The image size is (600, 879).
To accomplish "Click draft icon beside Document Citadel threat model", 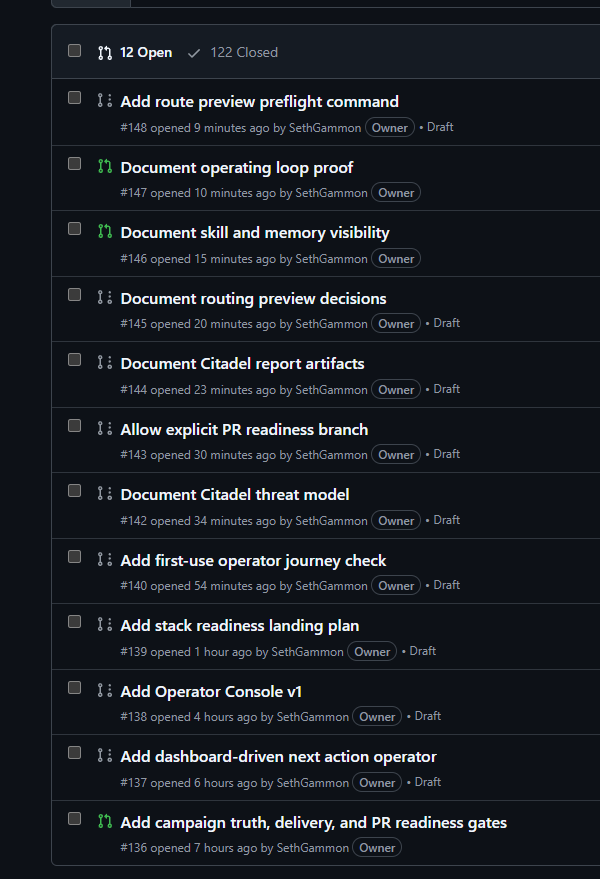I will coord(105,493).
